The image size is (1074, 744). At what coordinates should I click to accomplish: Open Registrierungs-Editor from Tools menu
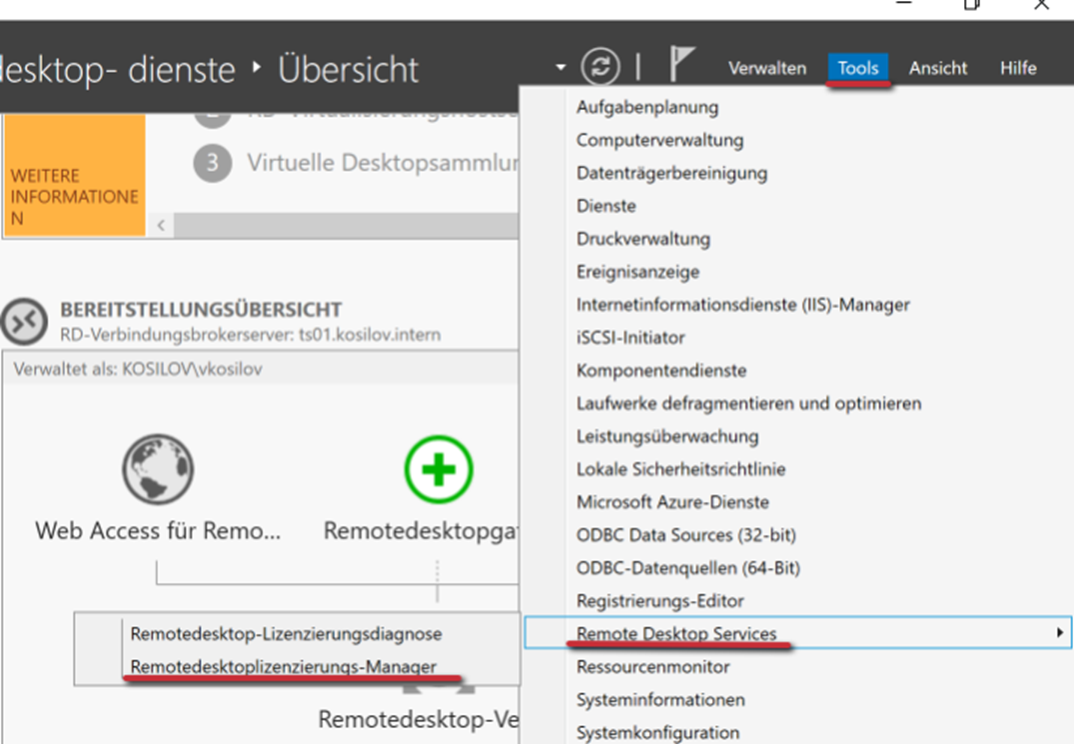[x=659, y=601]
